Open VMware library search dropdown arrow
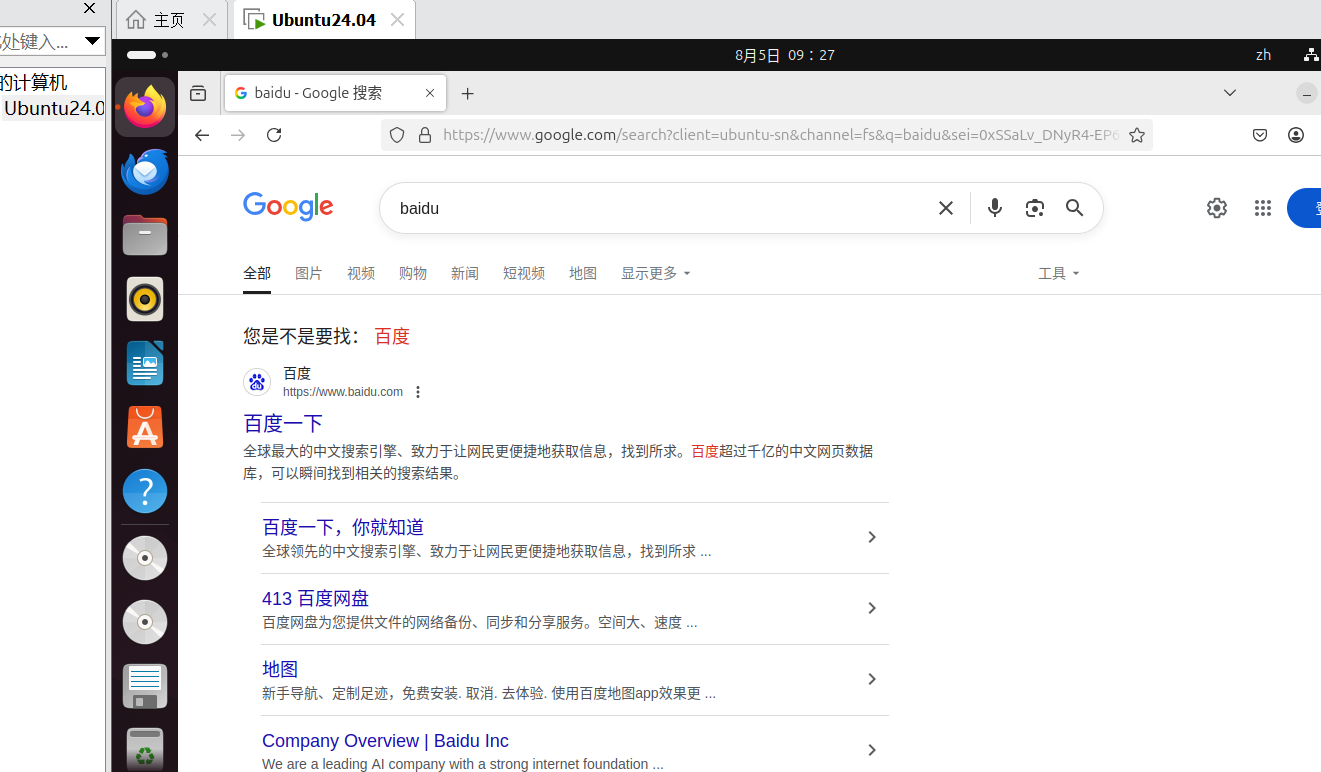The width and height of the screenshot is (1321, 772). pyautogui.click(x=92, y=41)
